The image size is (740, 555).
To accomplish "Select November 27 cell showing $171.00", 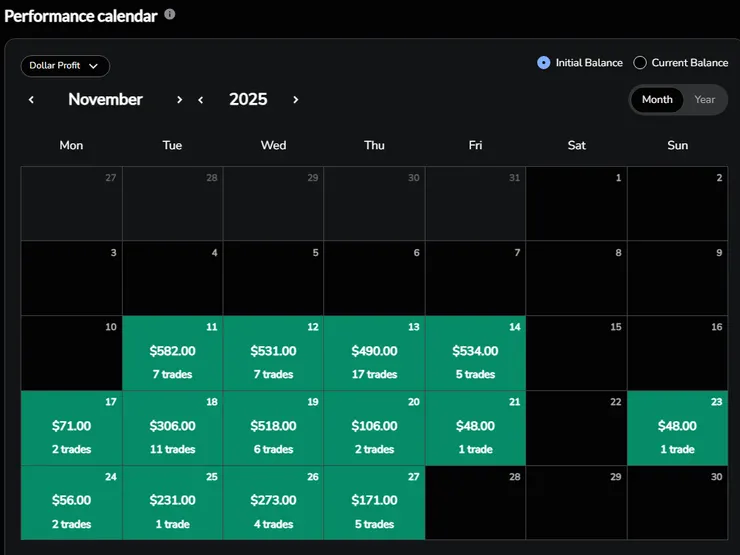I will [374, 502].
